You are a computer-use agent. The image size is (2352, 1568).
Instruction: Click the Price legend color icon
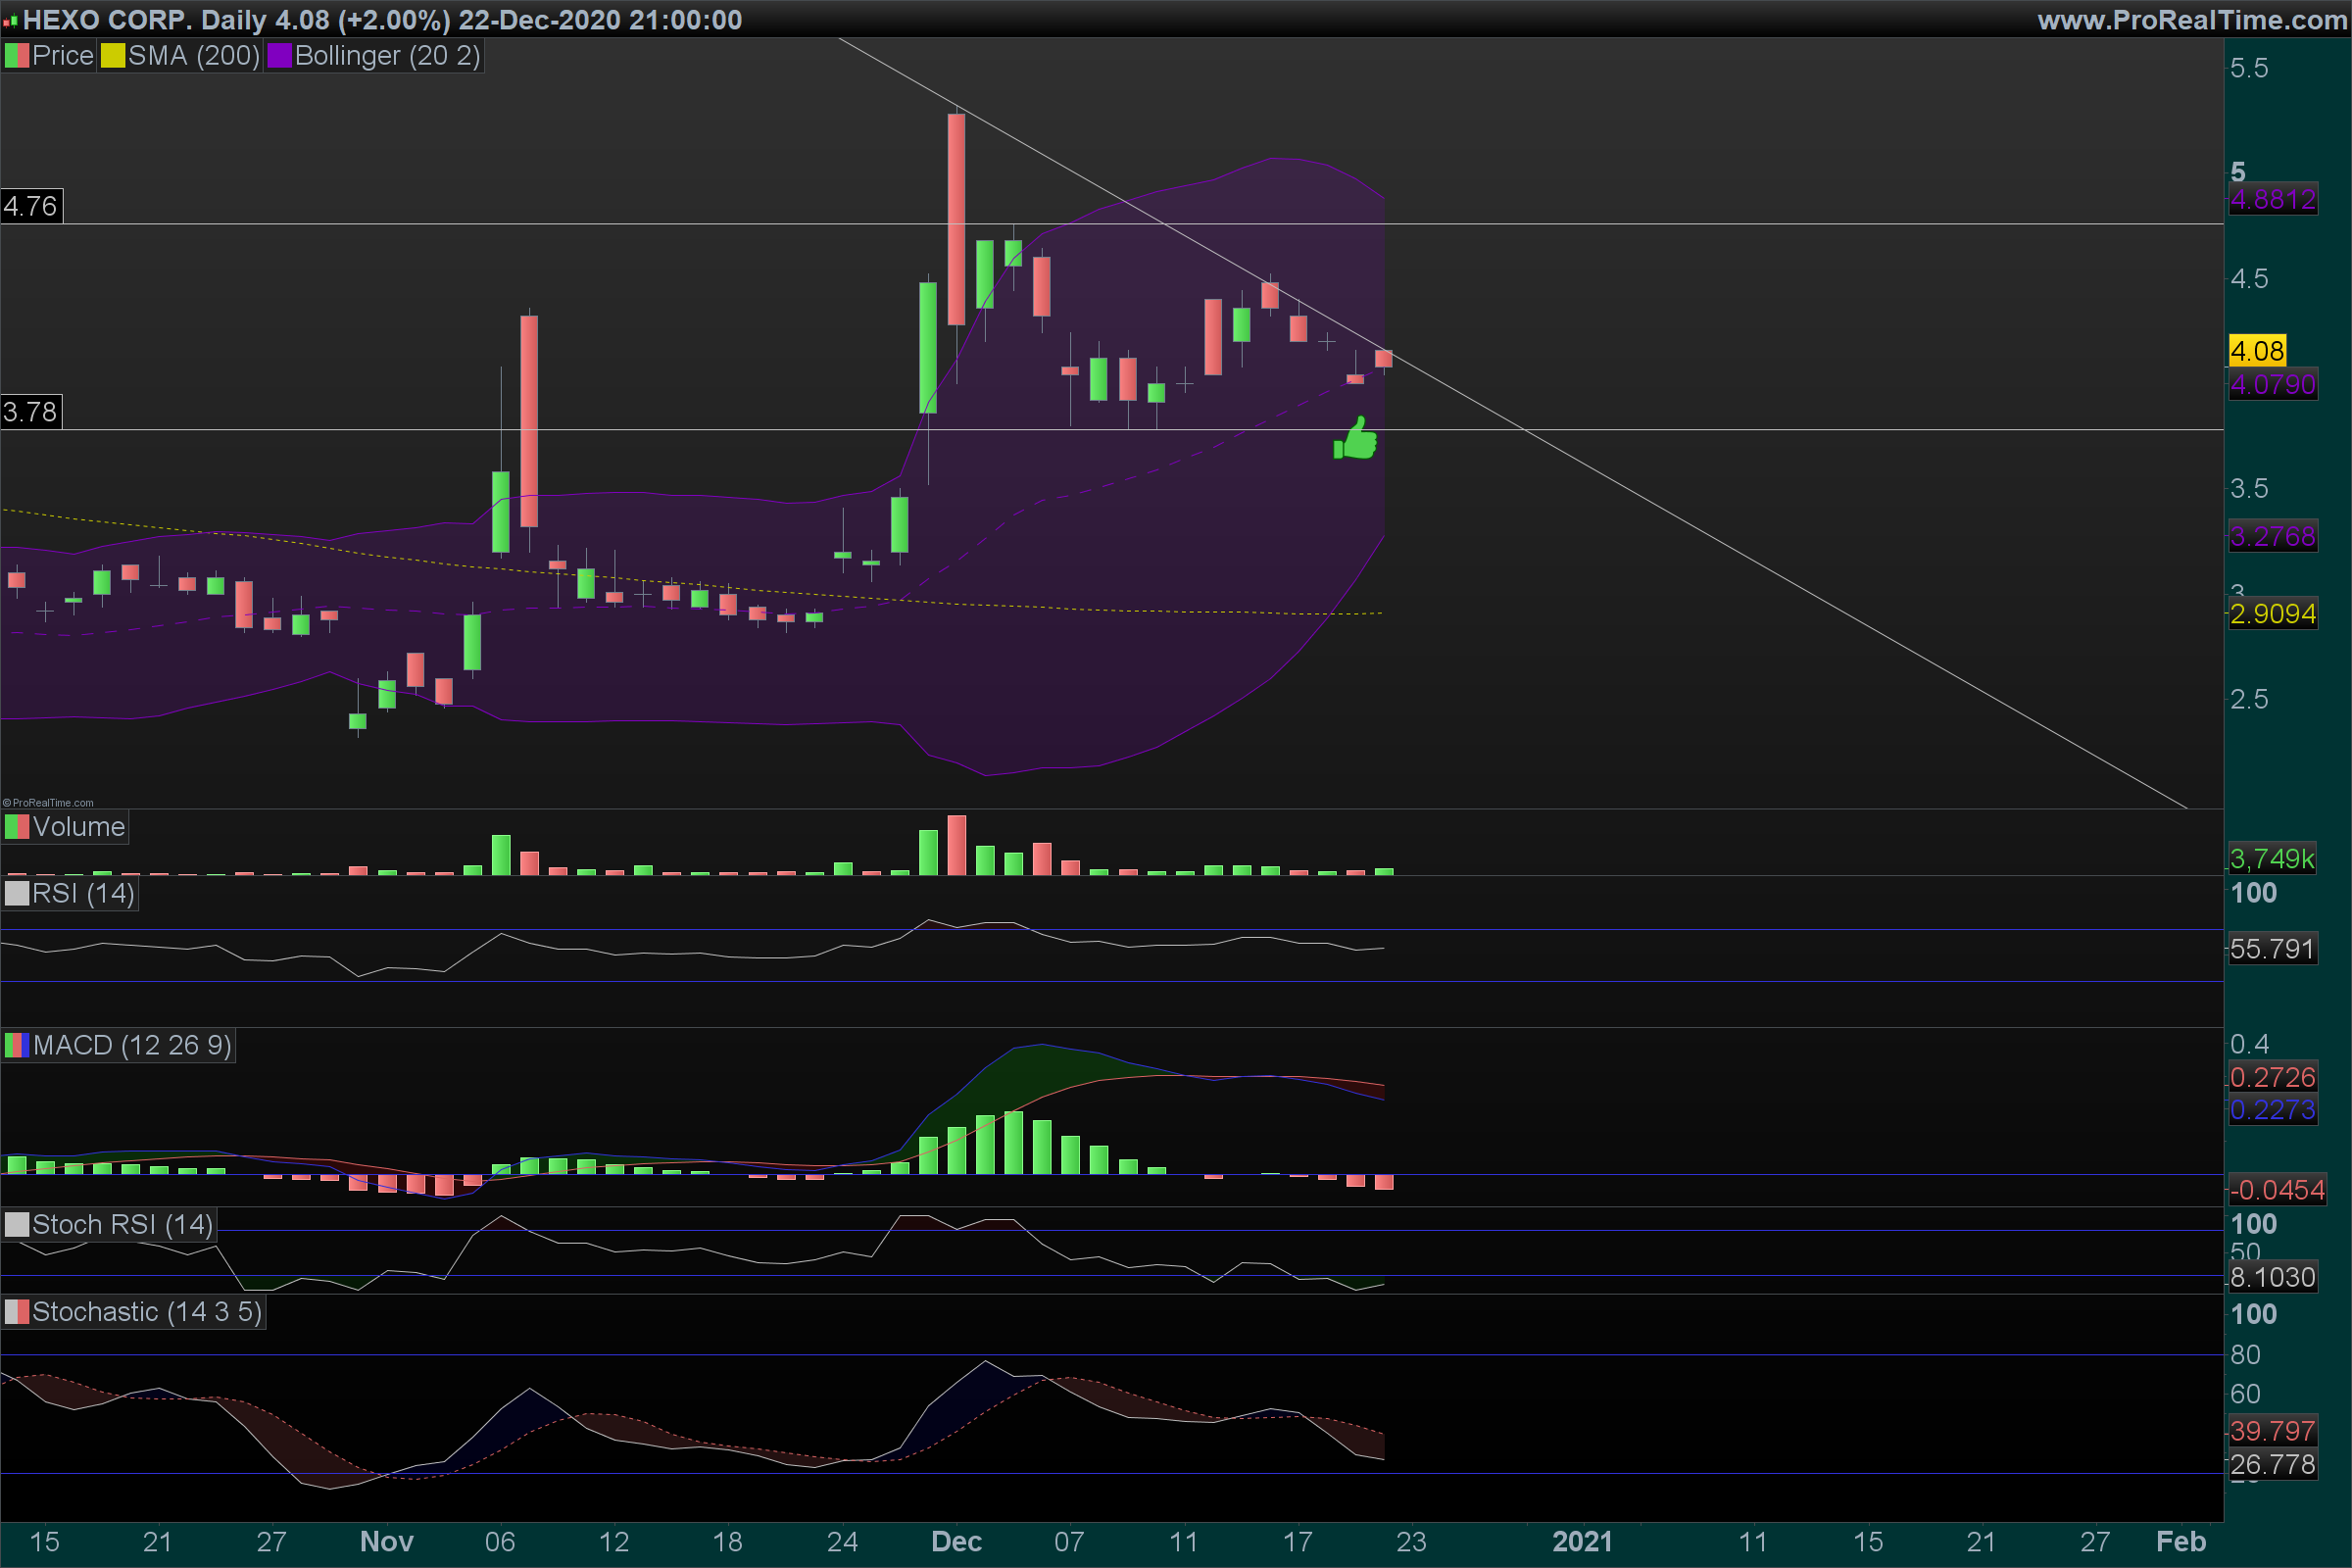16,56
